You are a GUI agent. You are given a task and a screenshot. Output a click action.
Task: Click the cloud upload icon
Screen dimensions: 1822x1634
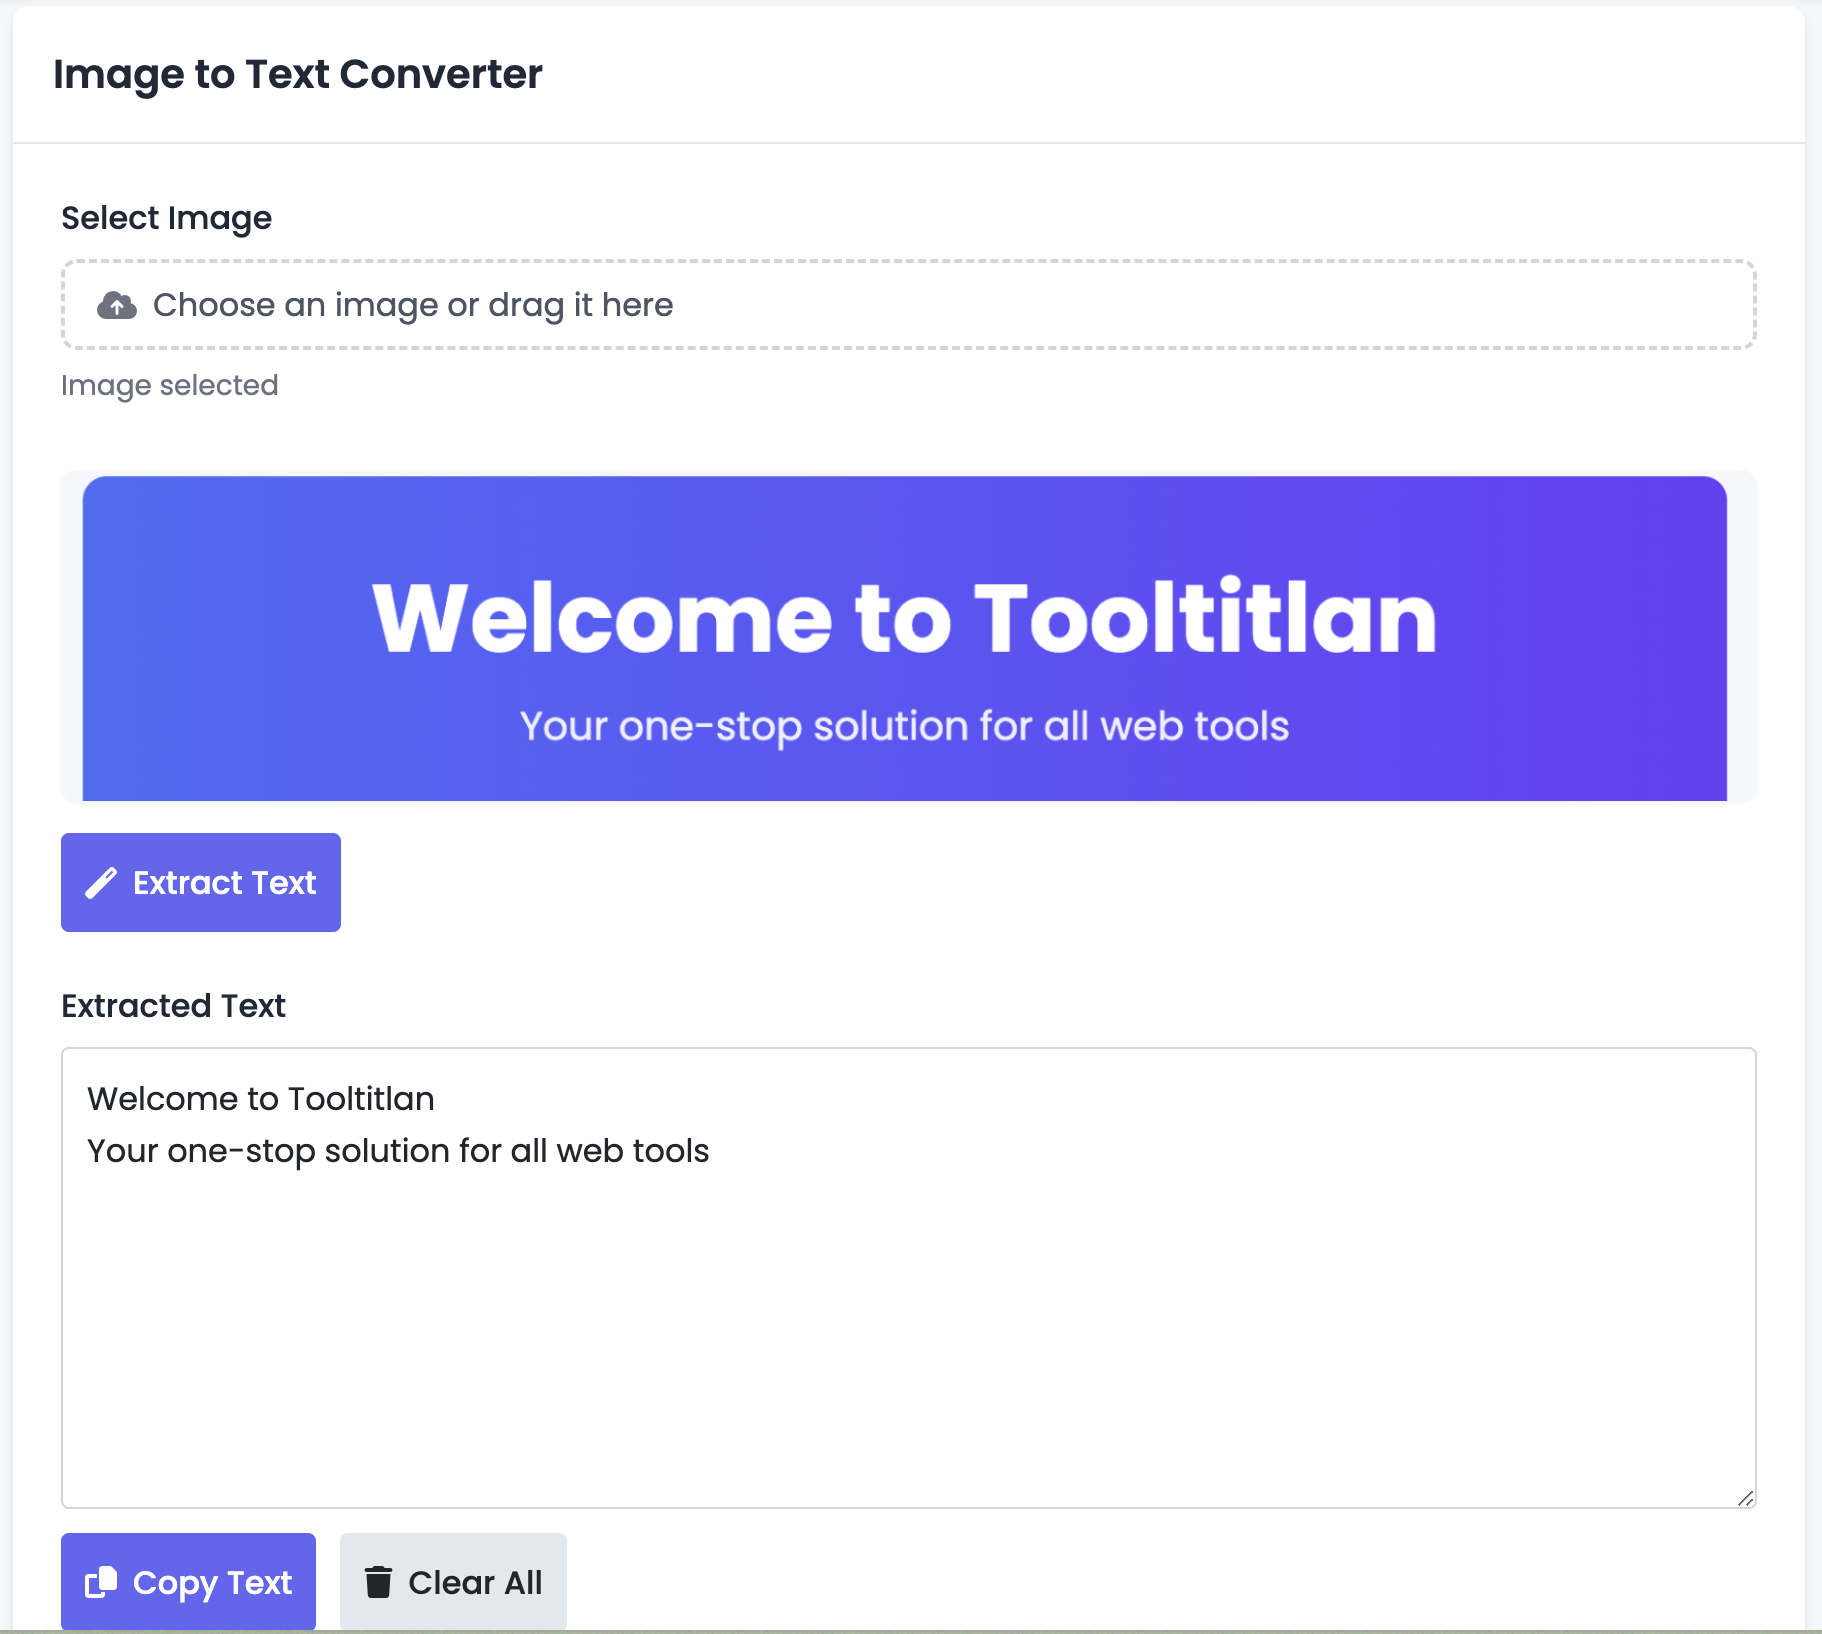coord(117,305)
